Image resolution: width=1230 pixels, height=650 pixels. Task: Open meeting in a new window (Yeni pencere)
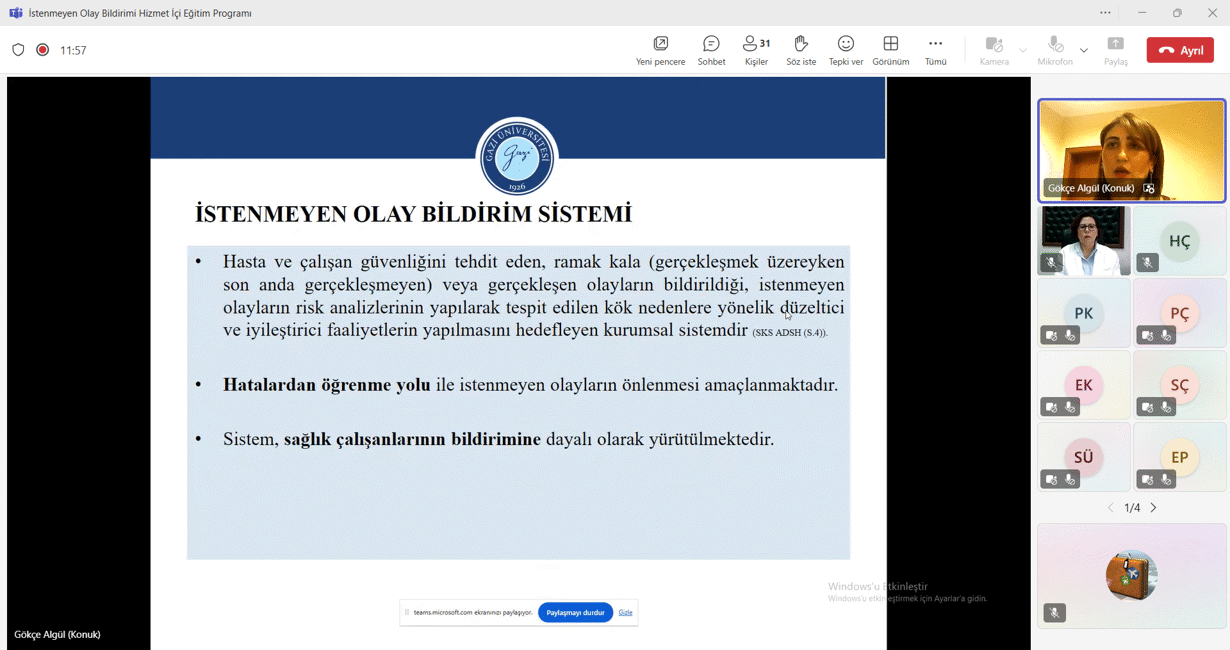coord(660,50)
